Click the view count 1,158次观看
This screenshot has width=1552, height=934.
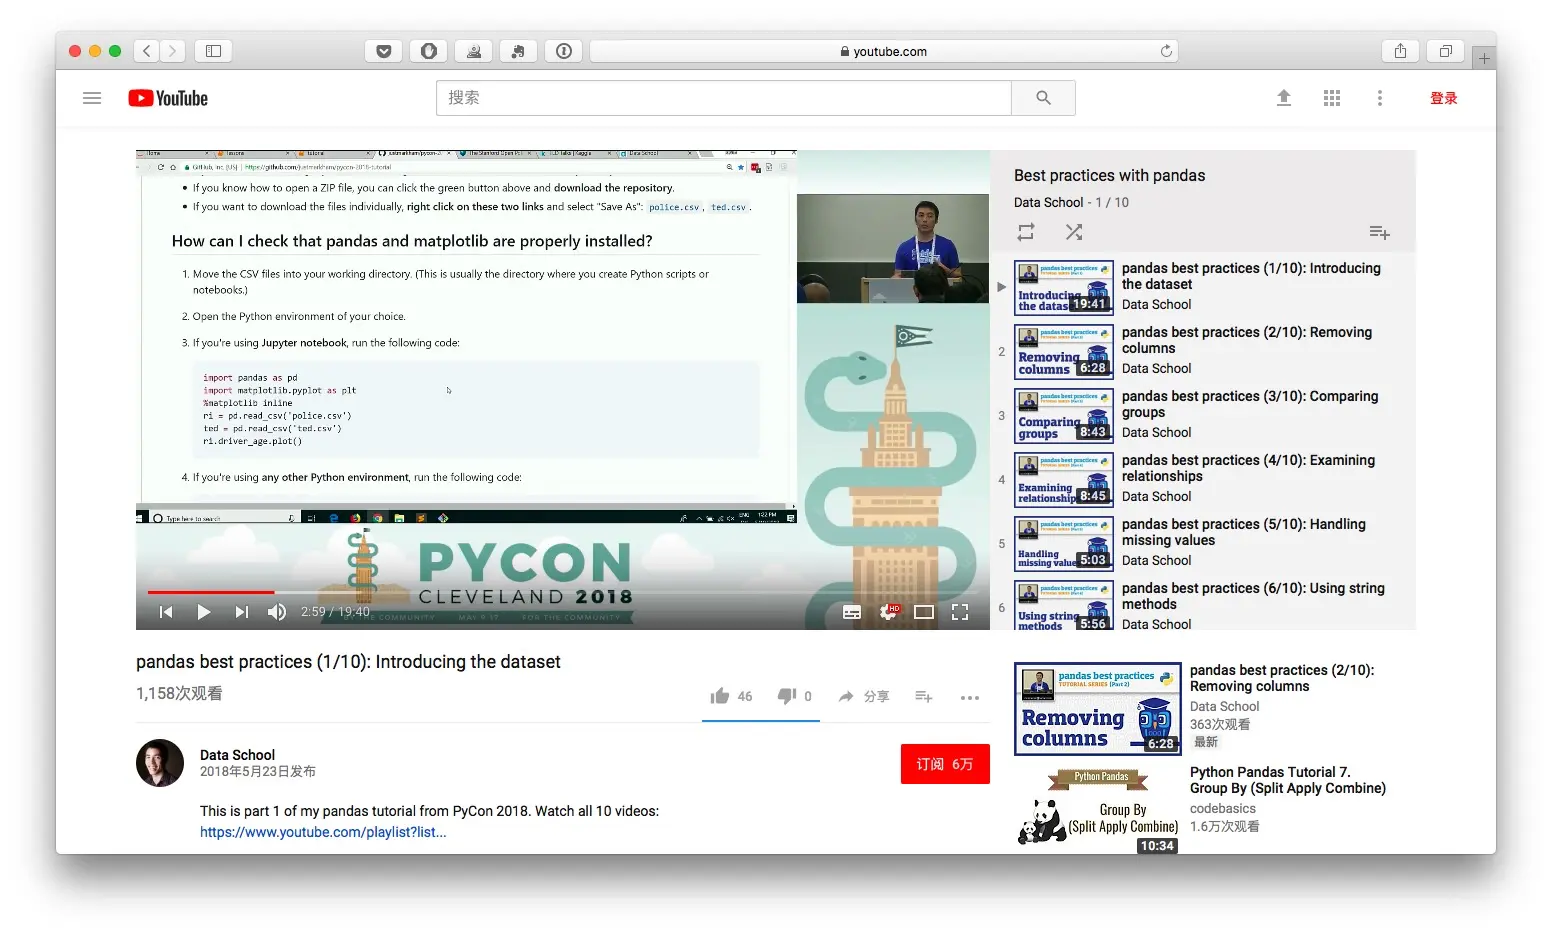(x=179, y=693)
